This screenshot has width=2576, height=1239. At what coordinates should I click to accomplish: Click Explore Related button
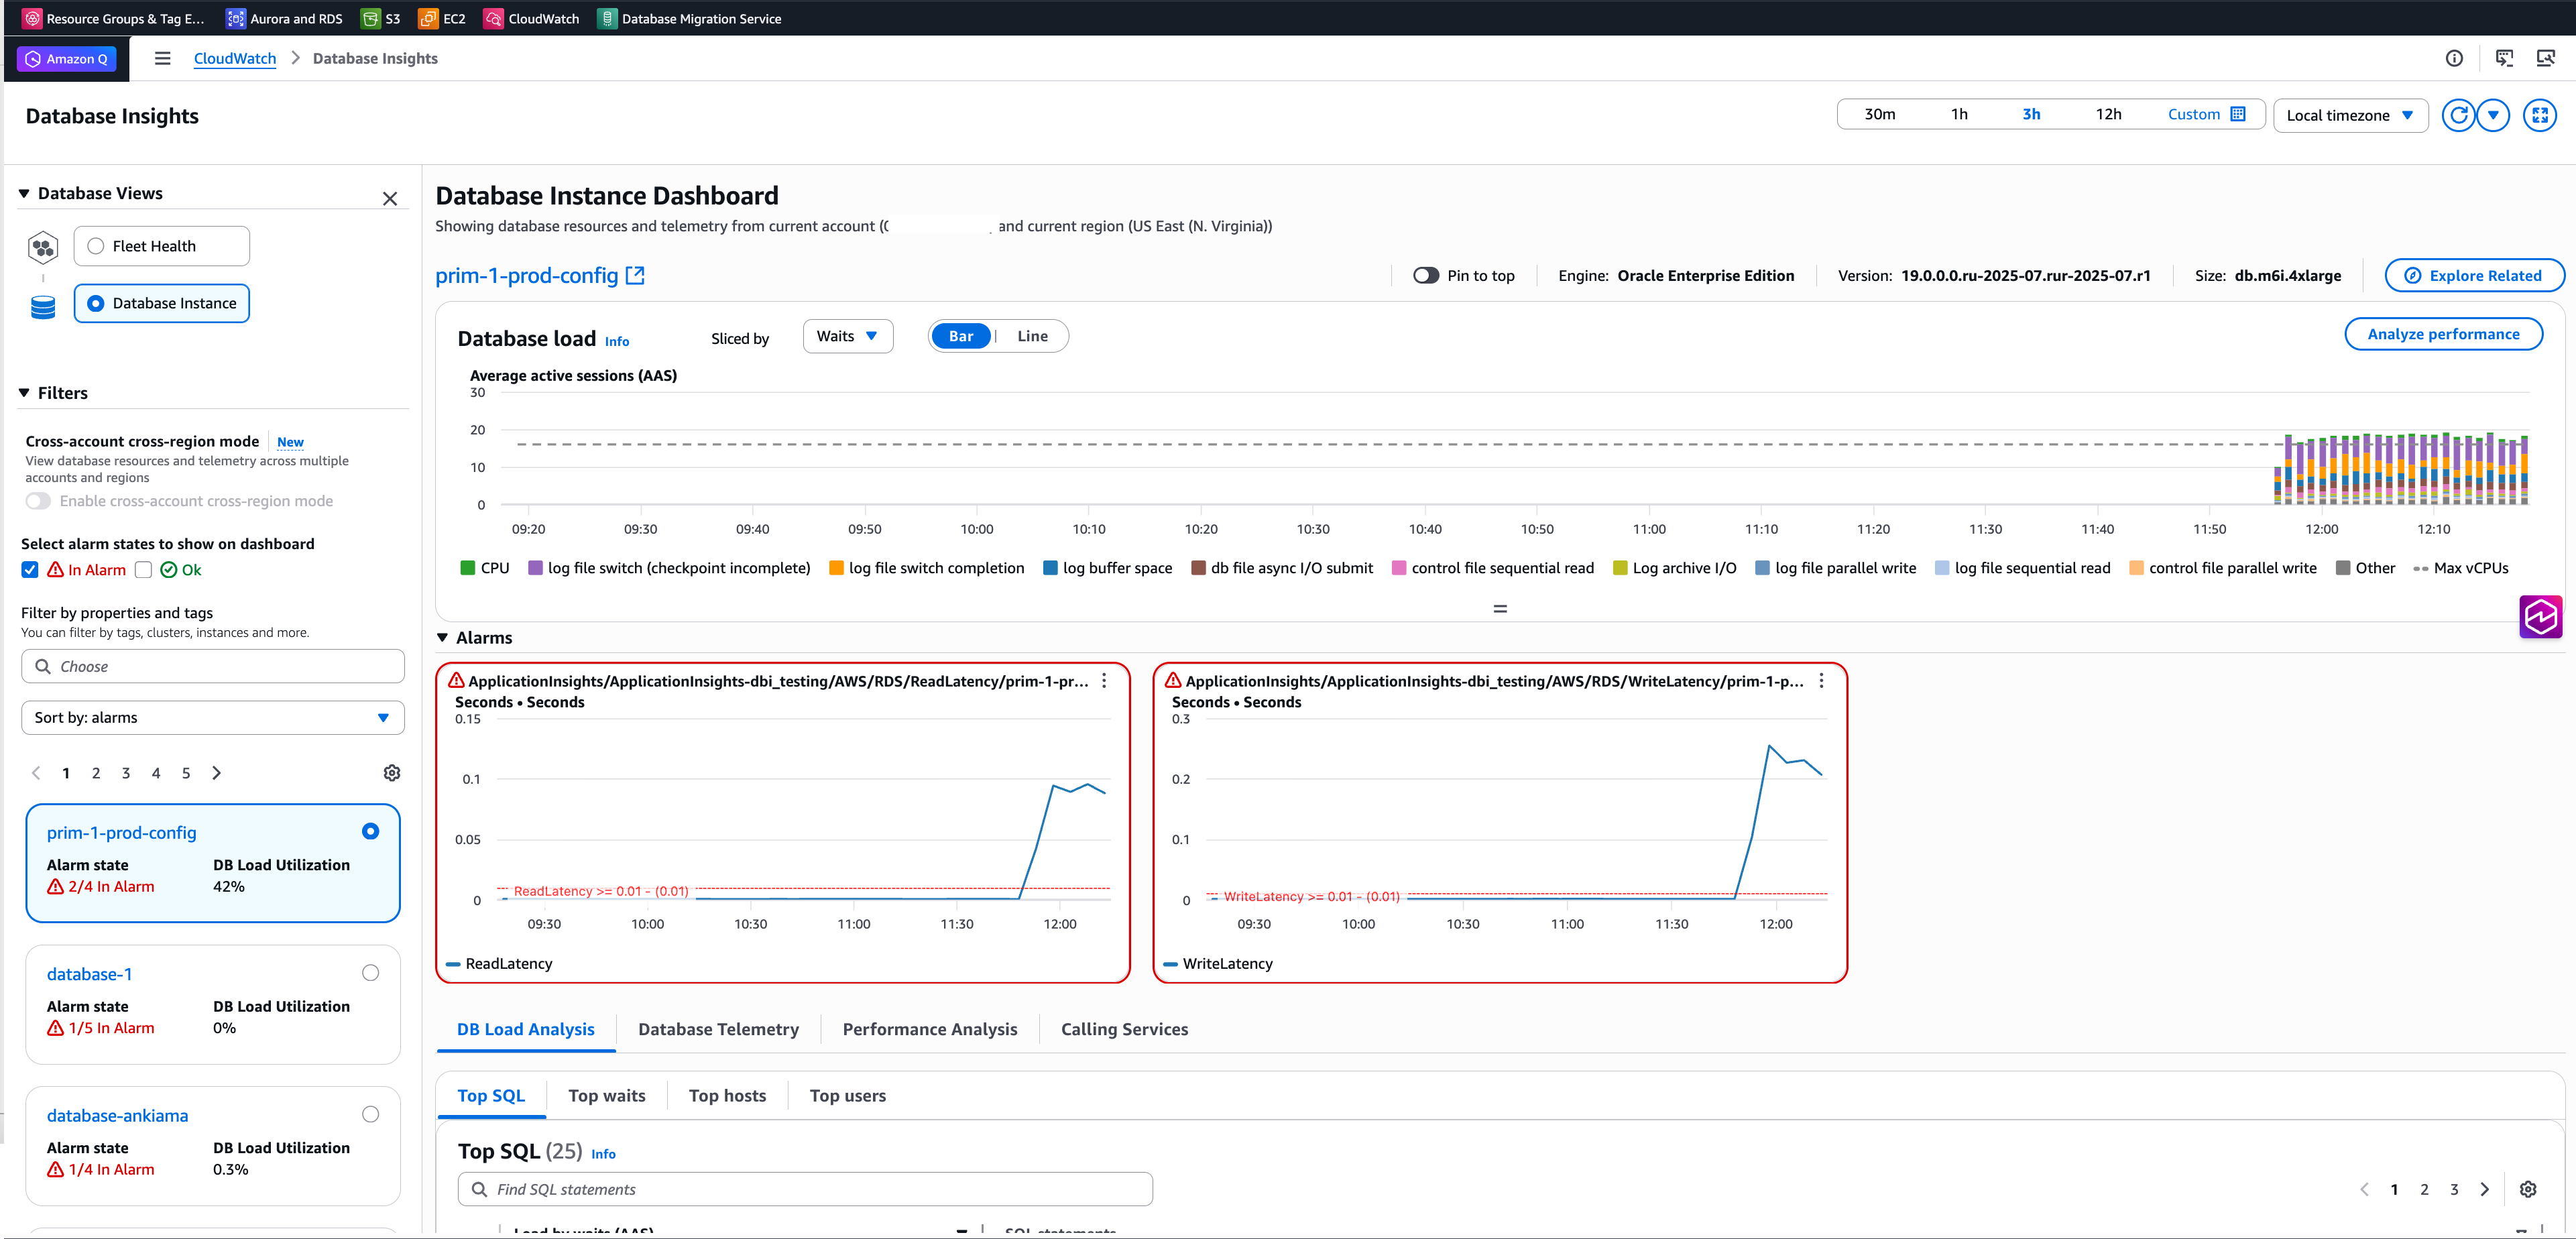tap(2474, 276)
